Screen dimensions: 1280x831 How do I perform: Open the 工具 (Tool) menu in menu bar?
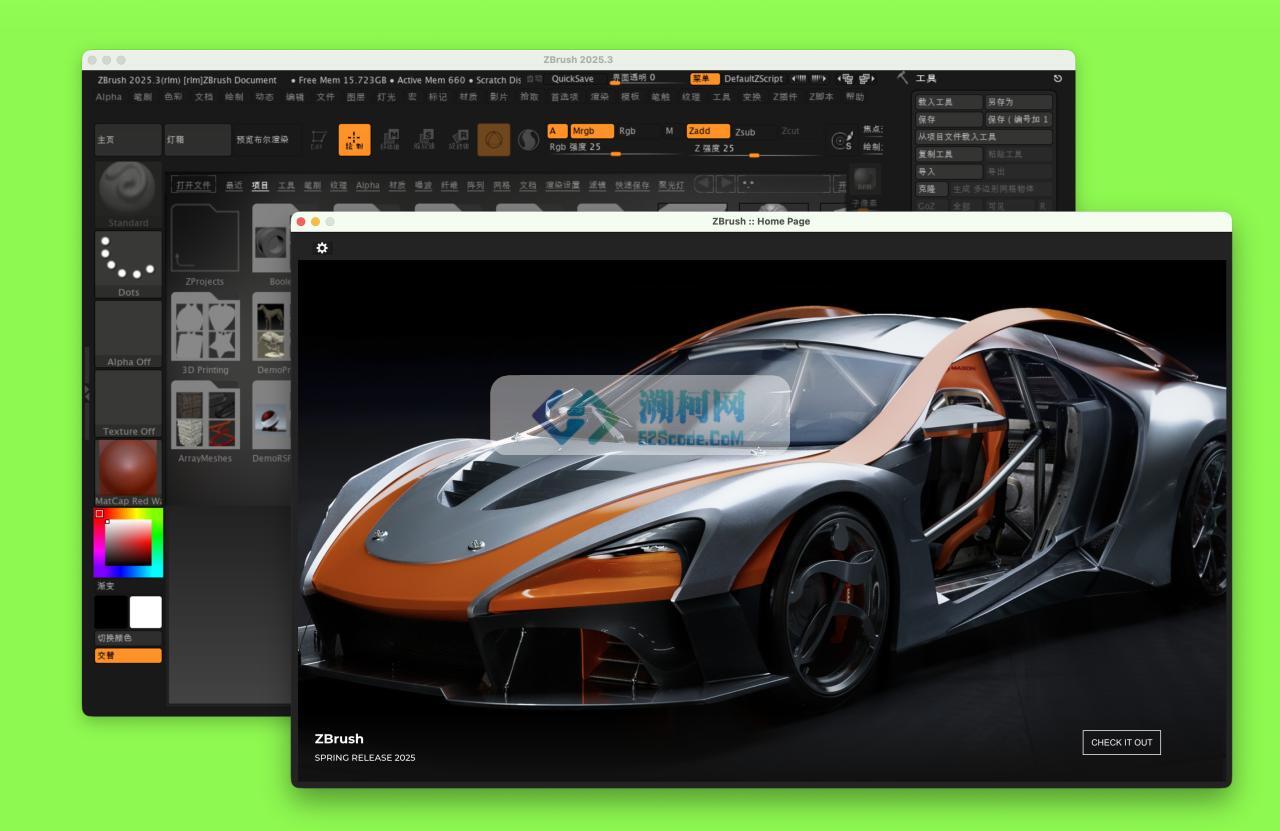(721, 97)
